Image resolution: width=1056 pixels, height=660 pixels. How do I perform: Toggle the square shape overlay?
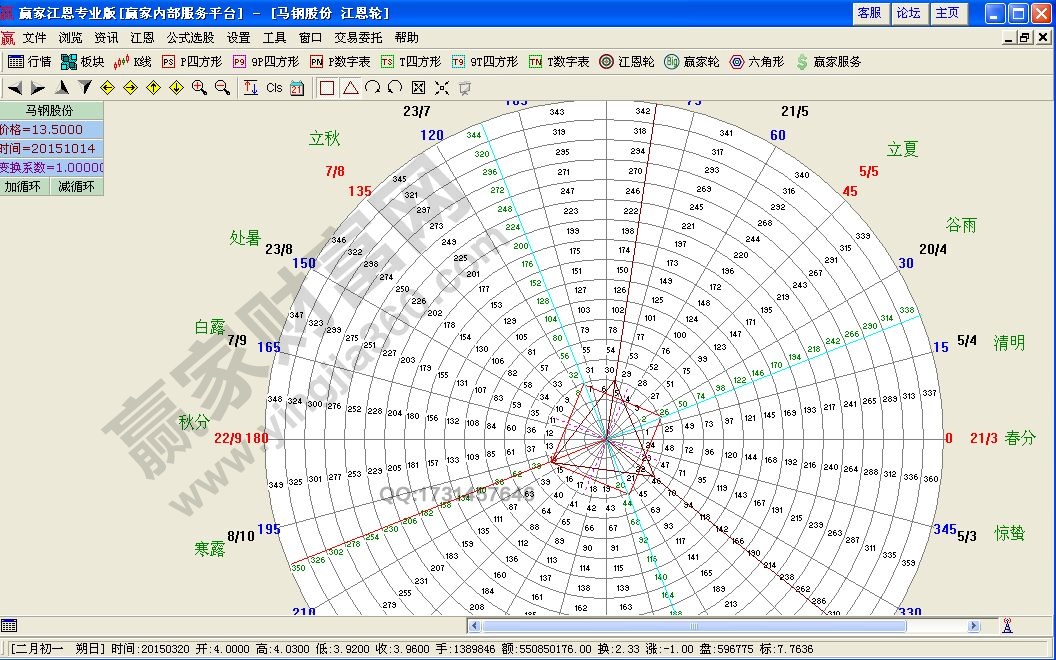(x=326, y=88)
